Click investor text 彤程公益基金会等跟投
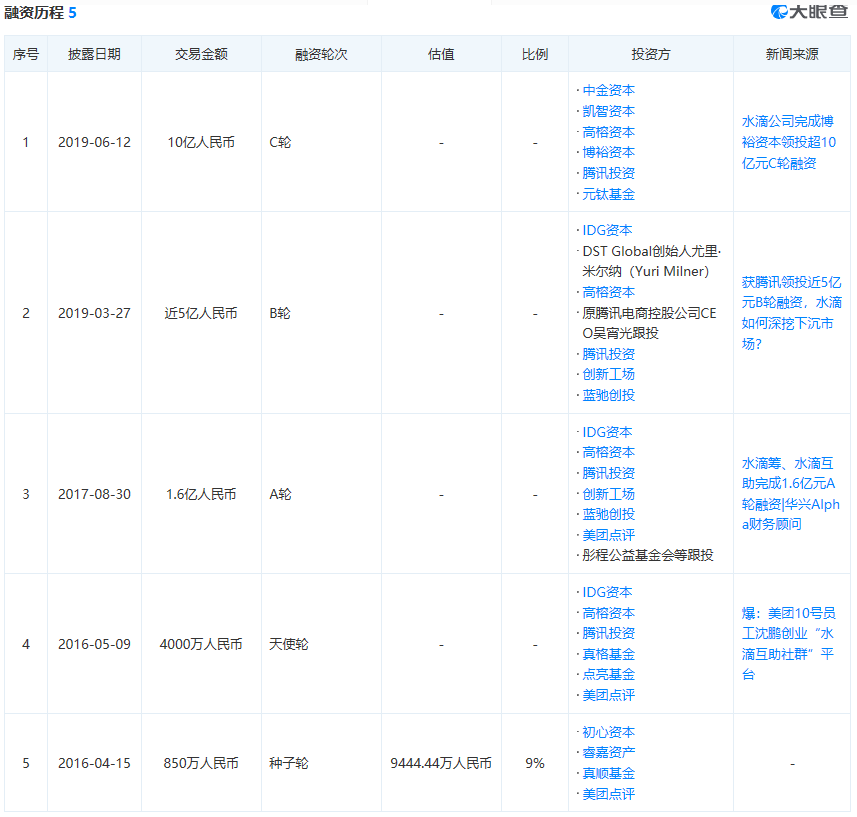 (648, 555)
